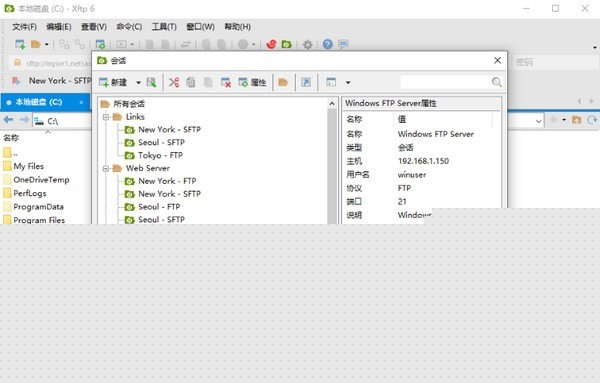Open the 文件(F) menu
This screenshot has height=383, width=600.
pyautogui.click(x=24, y=27)
